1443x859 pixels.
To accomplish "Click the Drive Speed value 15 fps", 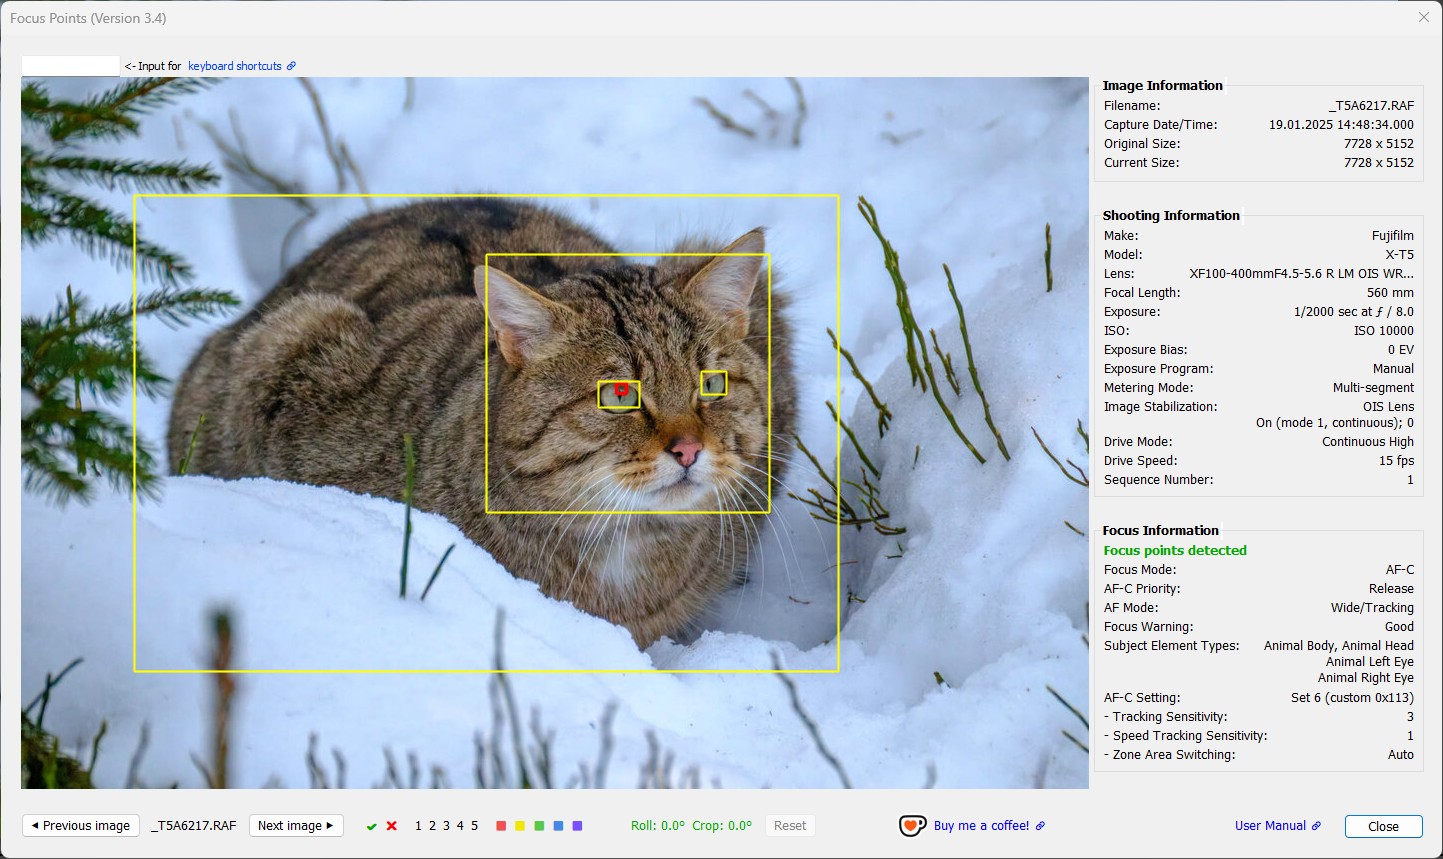I will tap(1396, 461).
